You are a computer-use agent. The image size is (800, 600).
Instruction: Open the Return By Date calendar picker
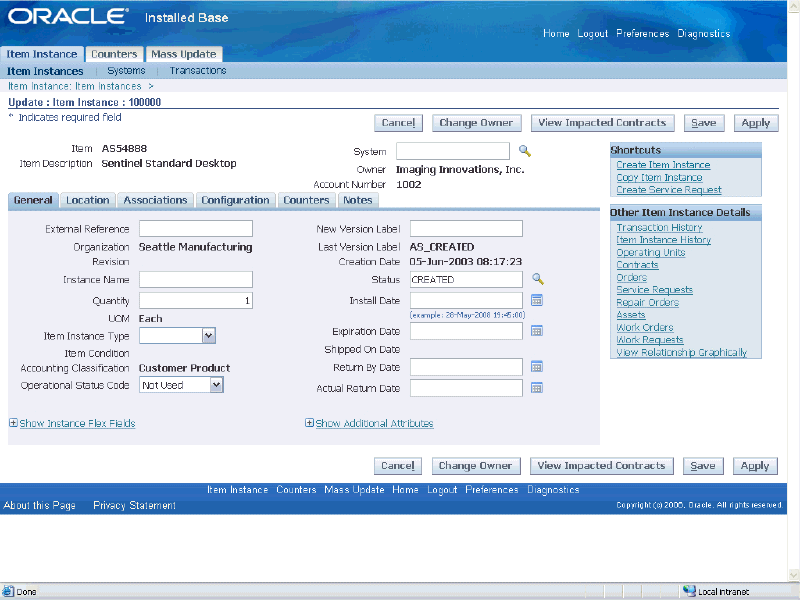click(537, 366)
